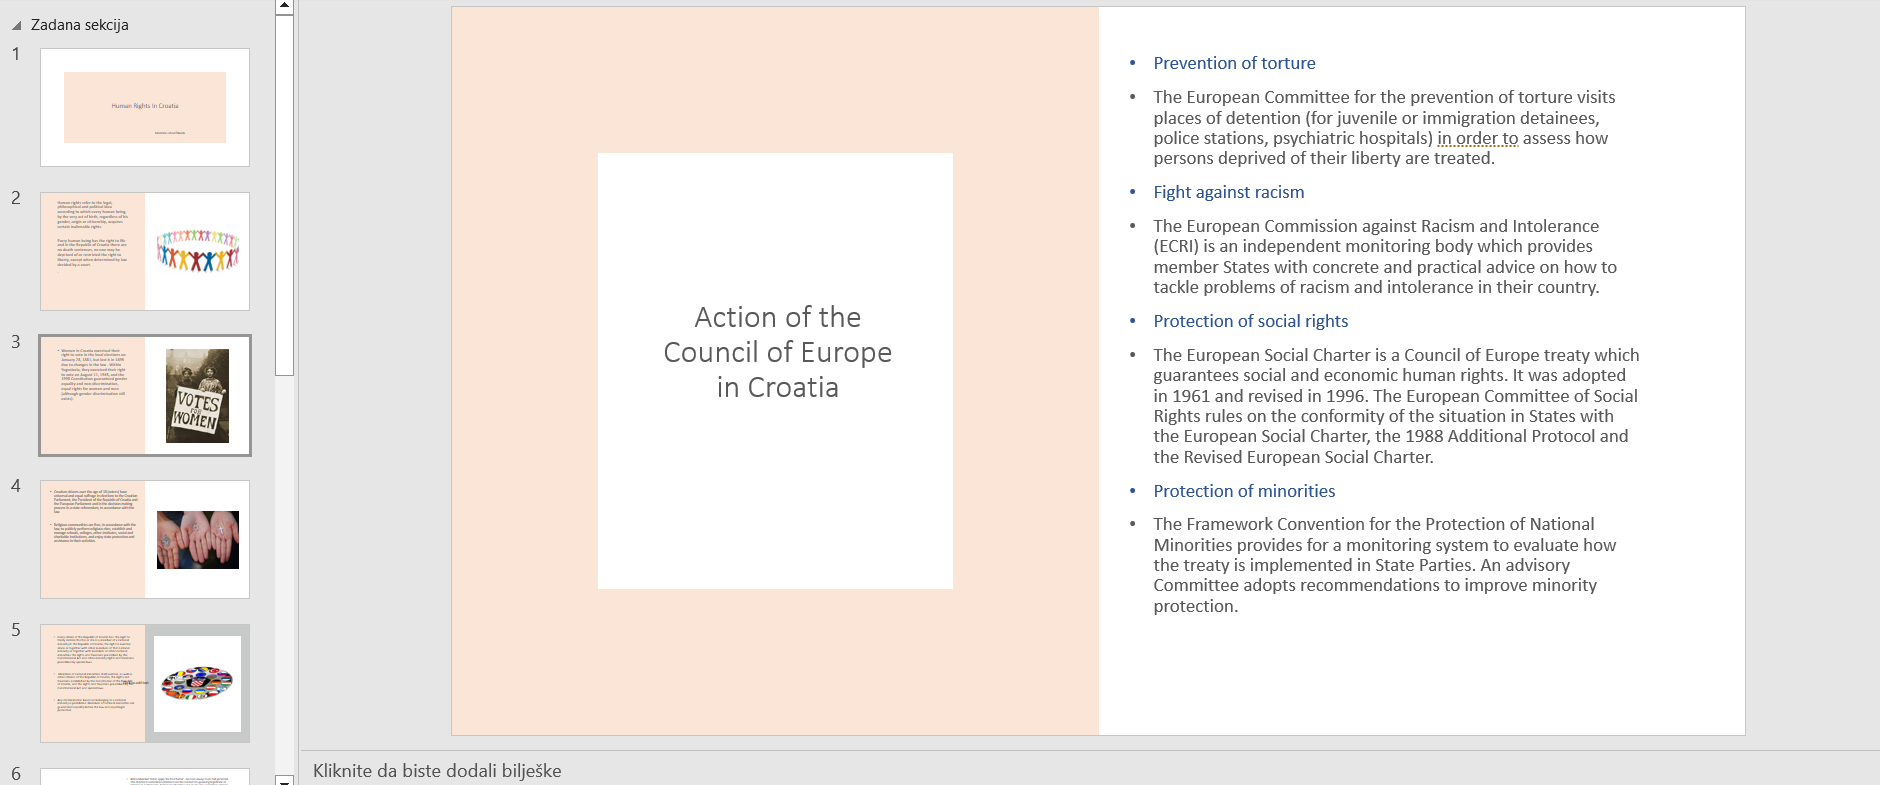Click scroll down arrow in slide panel
Screen dimensions: 1880x785
point(285,779)
